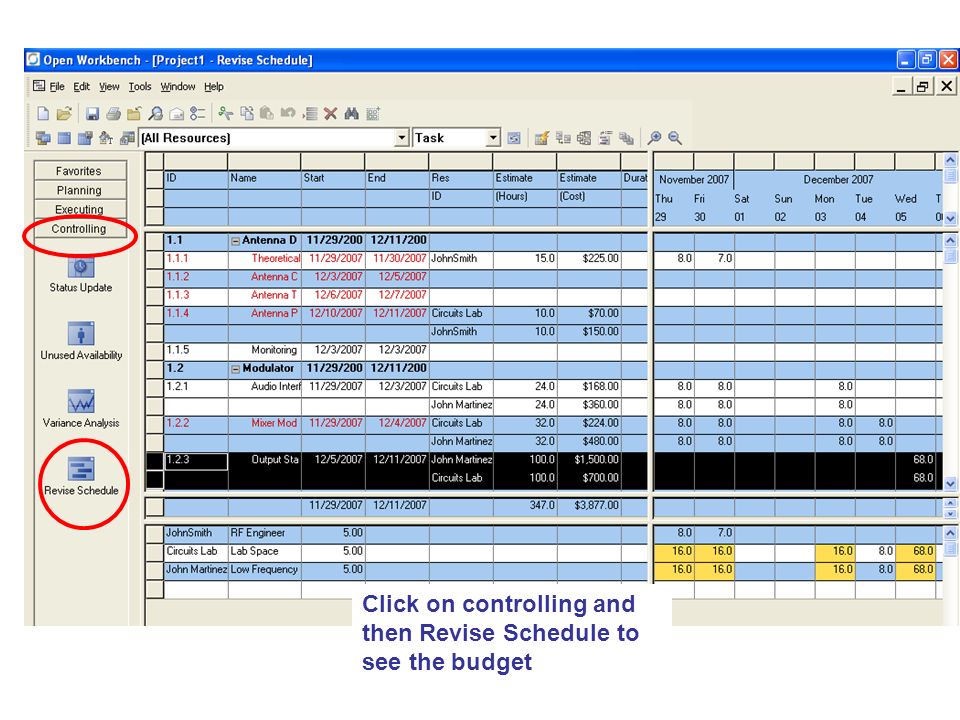Click the Paste clipboard icon
Screen dimensions: 960x720
[267, 113]
